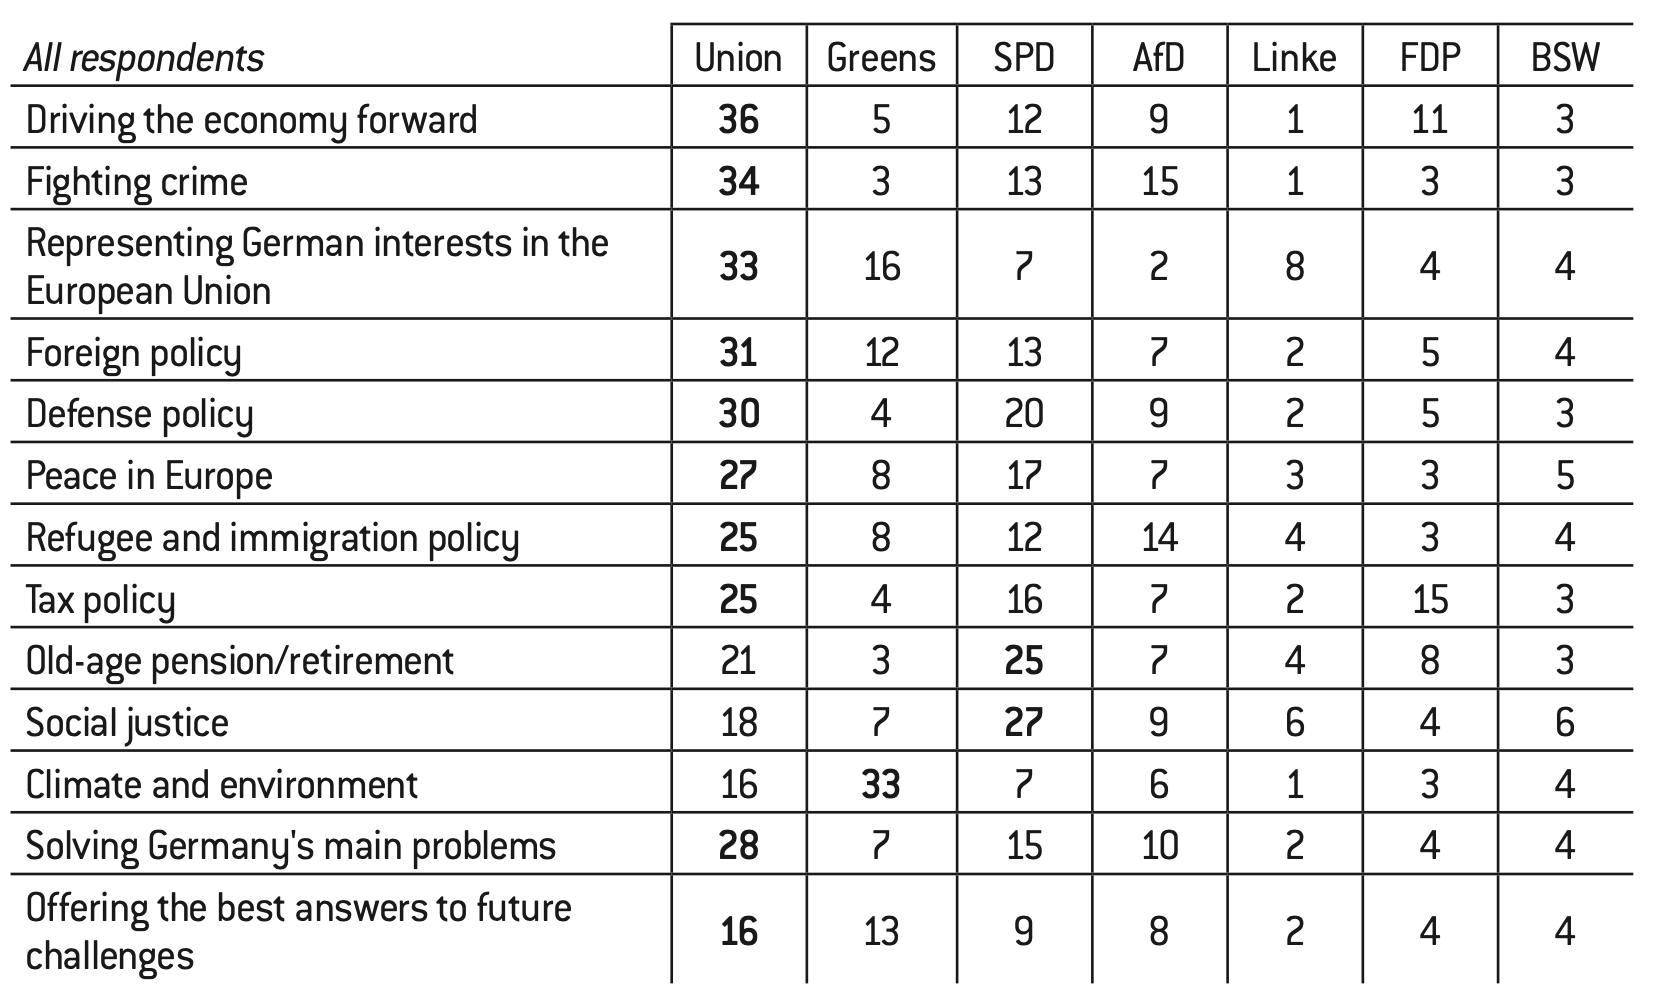Click the Greens column header
The height and width of the screenshot is (1002, 1668).
click(881, 58)
